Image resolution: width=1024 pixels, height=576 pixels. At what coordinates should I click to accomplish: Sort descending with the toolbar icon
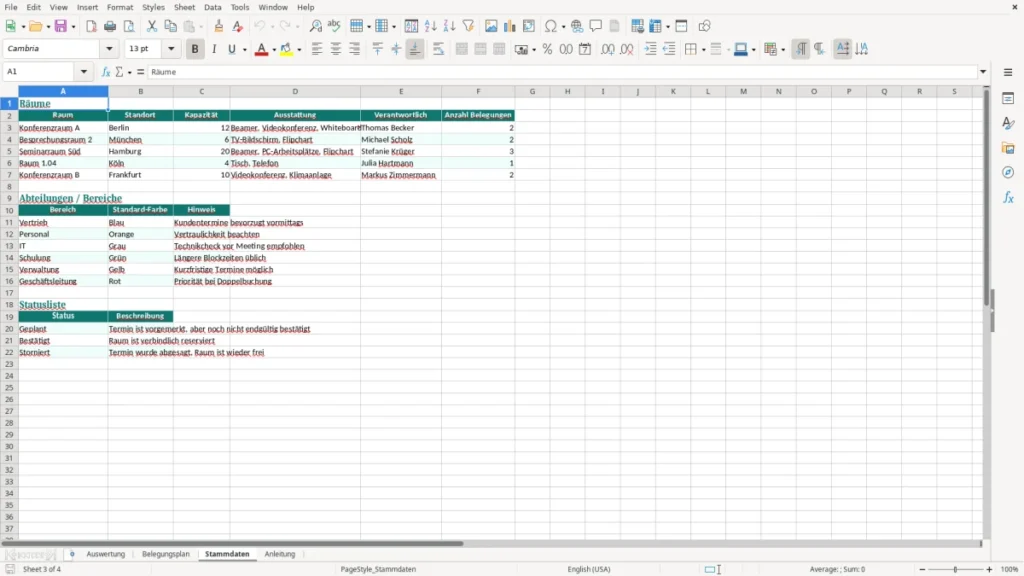coord(449,26)
